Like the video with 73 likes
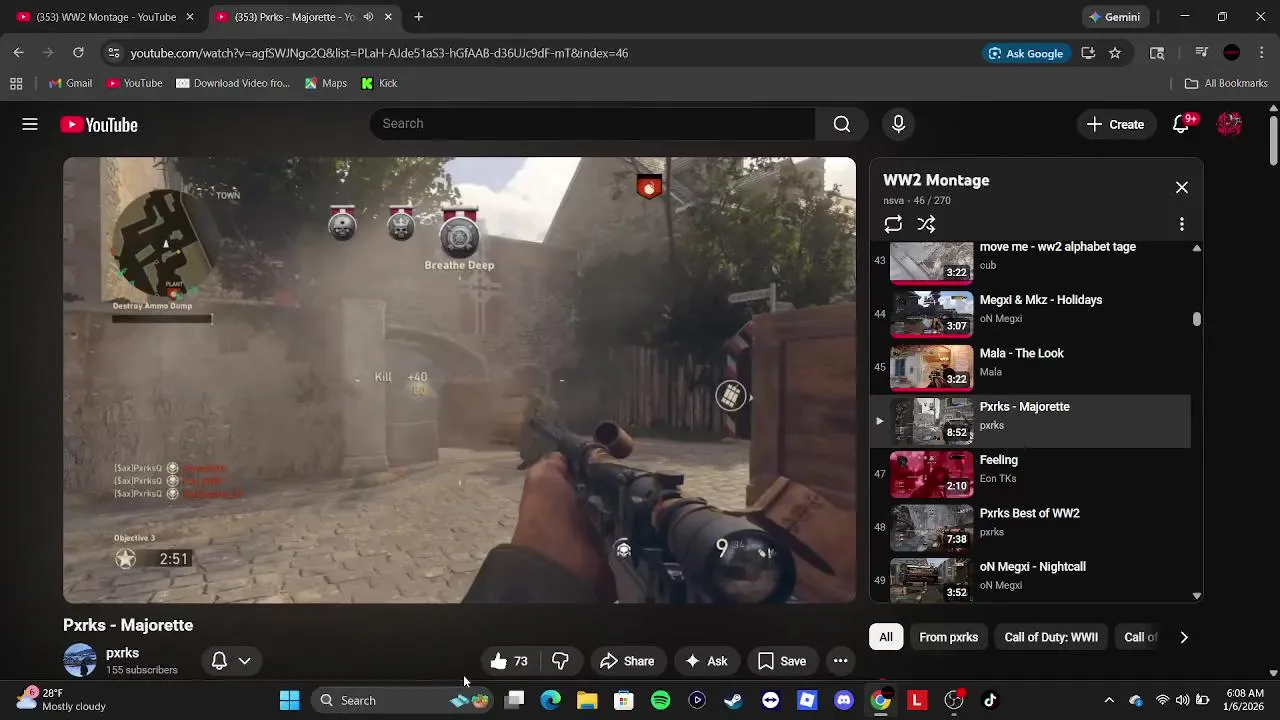1280x720 pixels. 509,661
